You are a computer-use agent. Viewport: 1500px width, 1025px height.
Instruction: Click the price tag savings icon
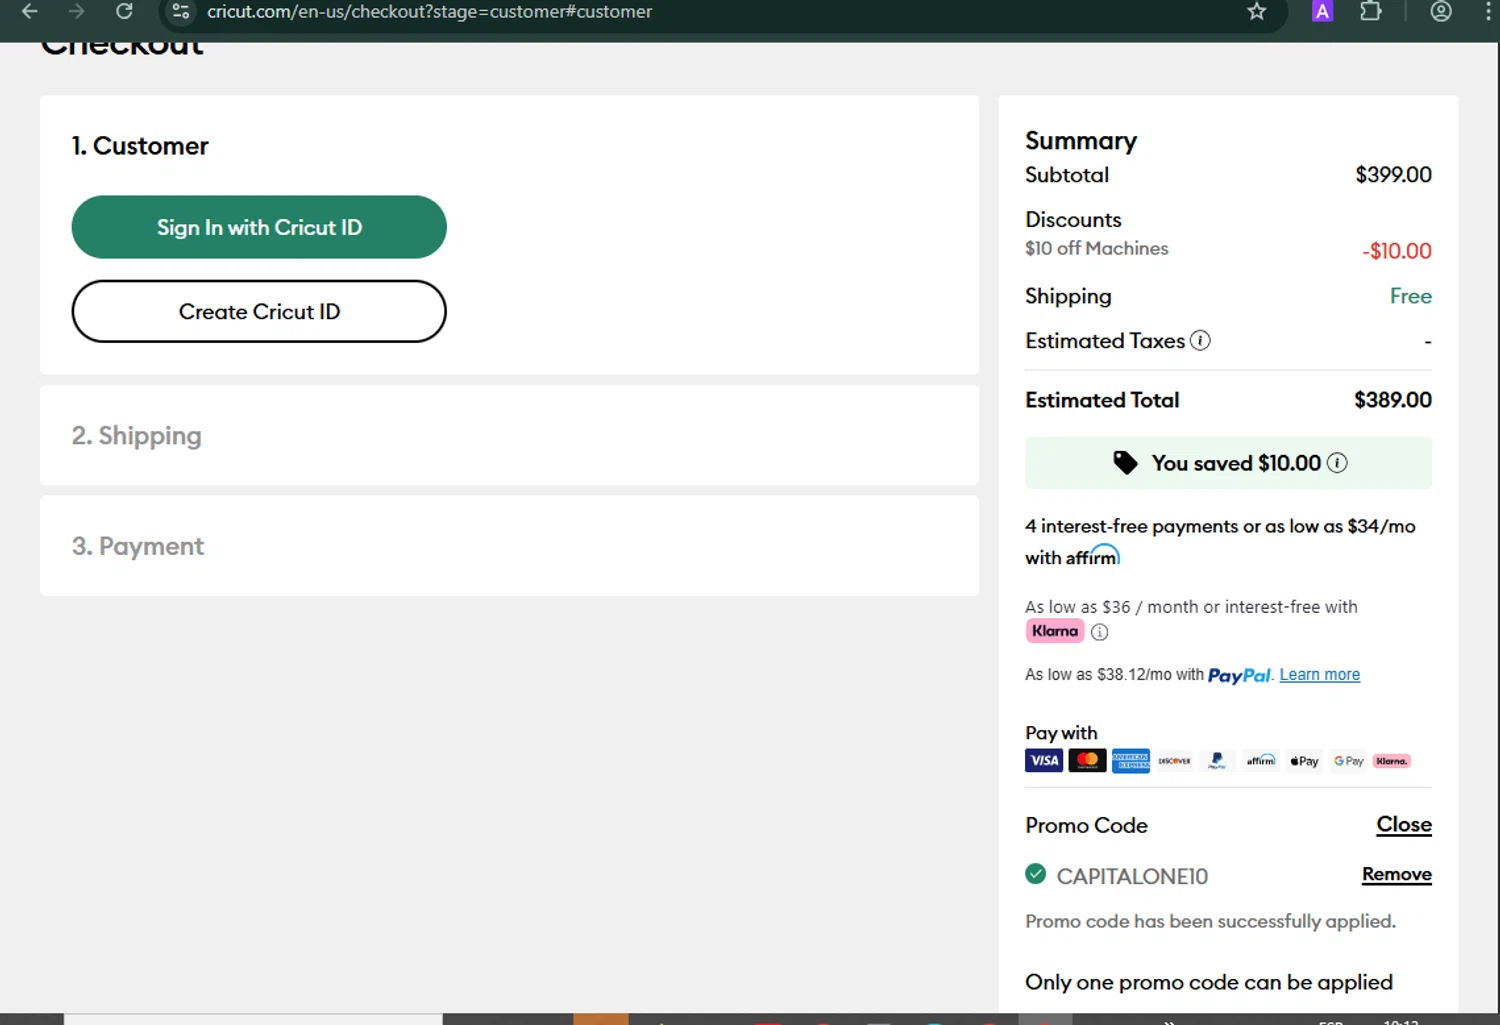[1125, 463]
